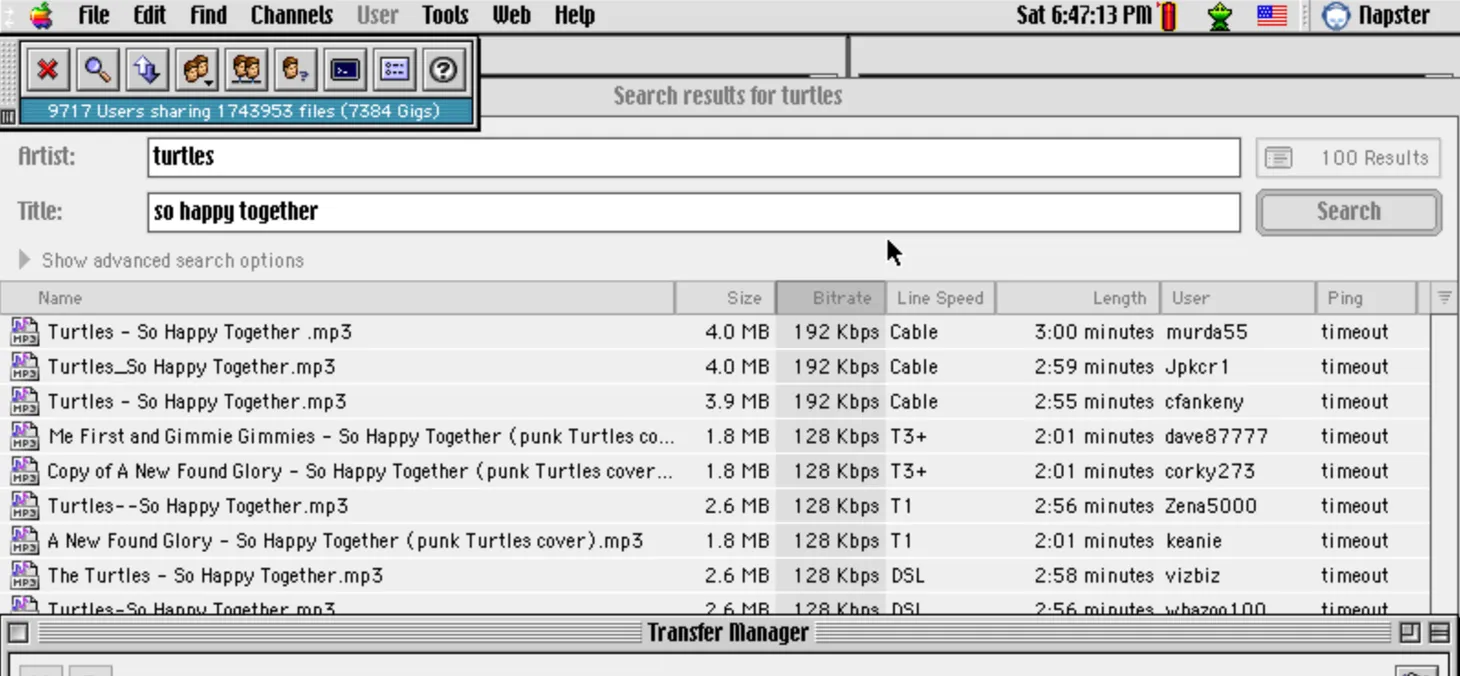Click MP3 icon for Copy of A New Found Glory
The image size is (1460, 676).
[x=25, y=471]
